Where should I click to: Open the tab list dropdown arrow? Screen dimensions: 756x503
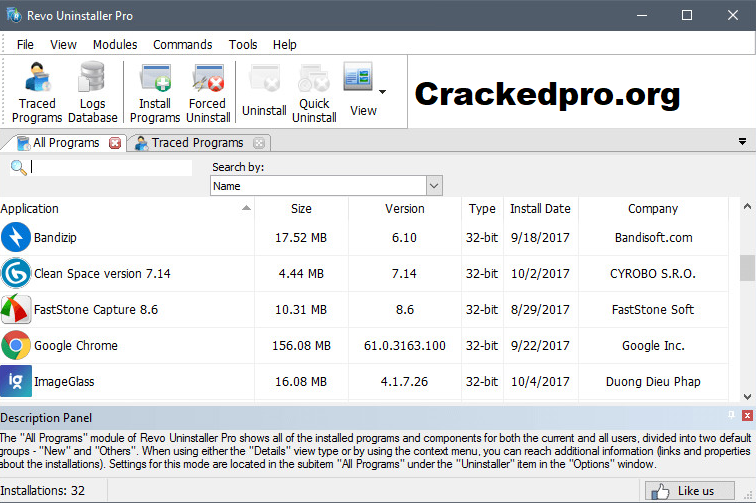coord(742,142)
